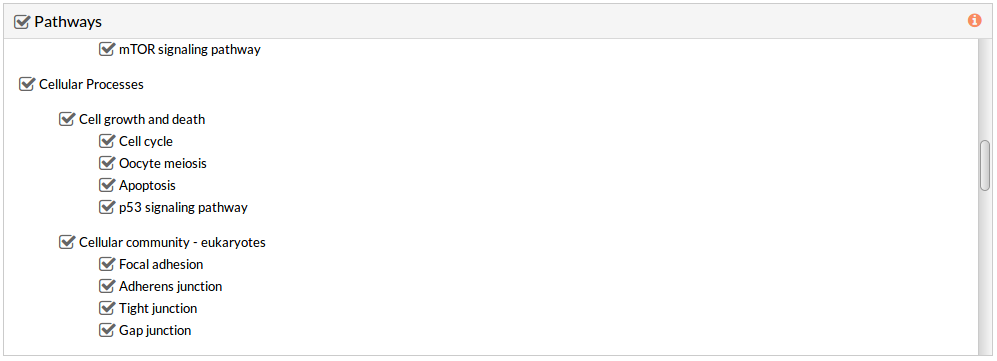Uncheck the Adherens junction checkbox
997x361 pixels.
pos(107,286)
